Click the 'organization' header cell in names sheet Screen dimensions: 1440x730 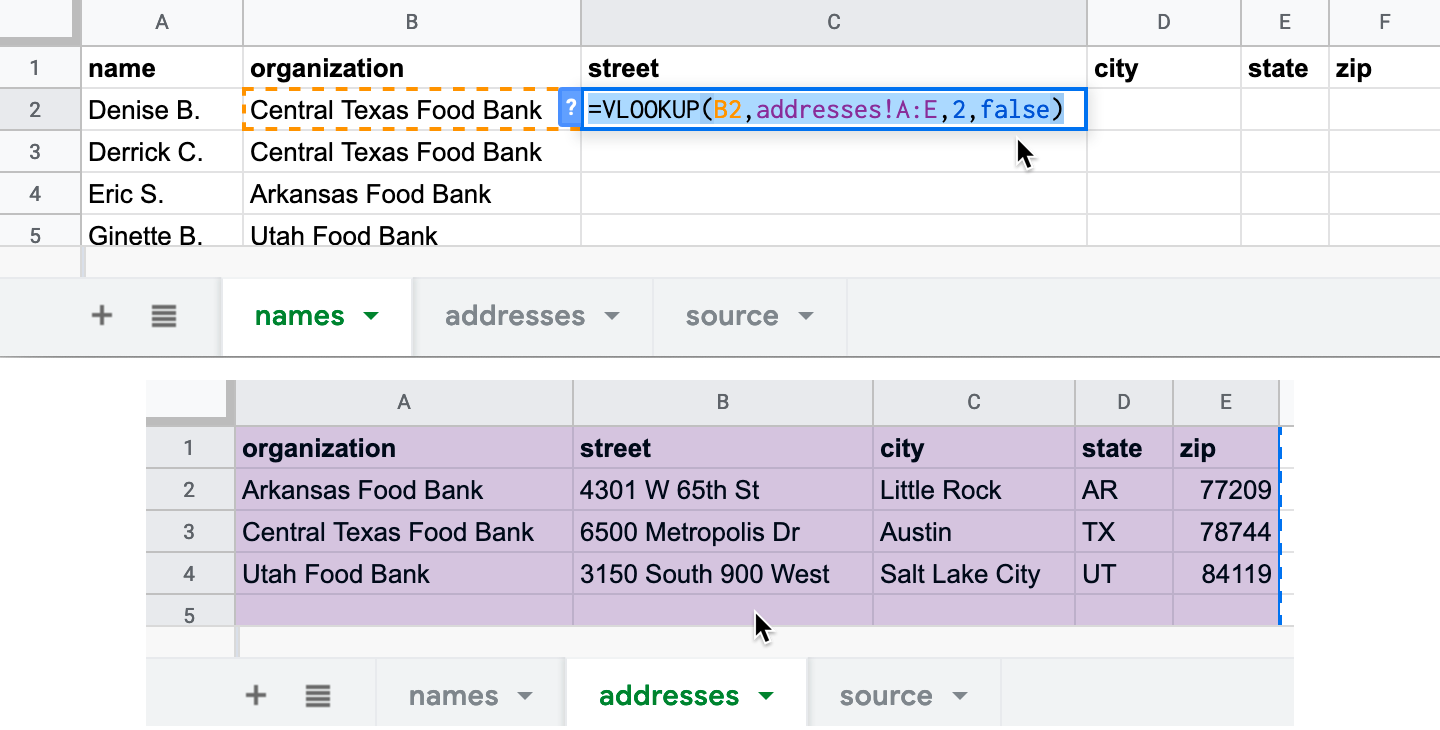[412, 68]
